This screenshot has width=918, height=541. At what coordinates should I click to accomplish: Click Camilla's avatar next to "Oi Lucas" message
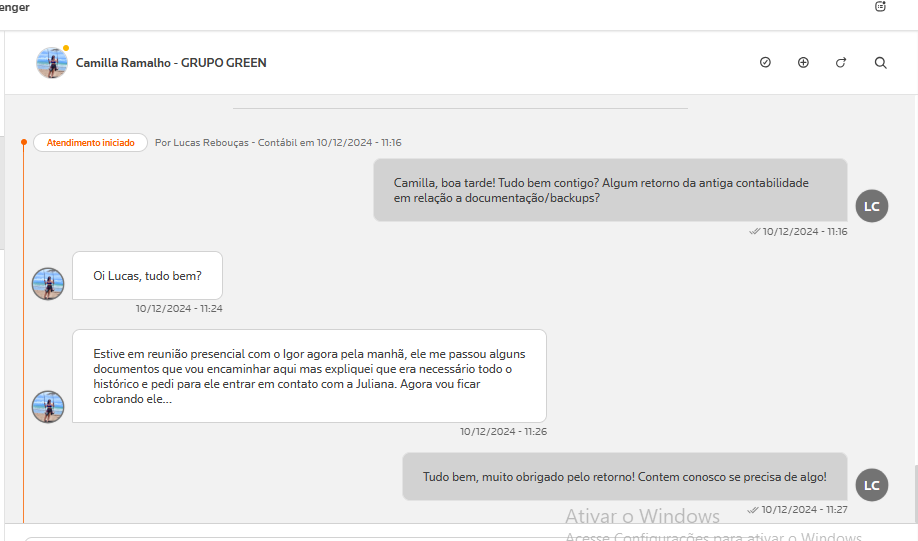(x=48, y=284)
